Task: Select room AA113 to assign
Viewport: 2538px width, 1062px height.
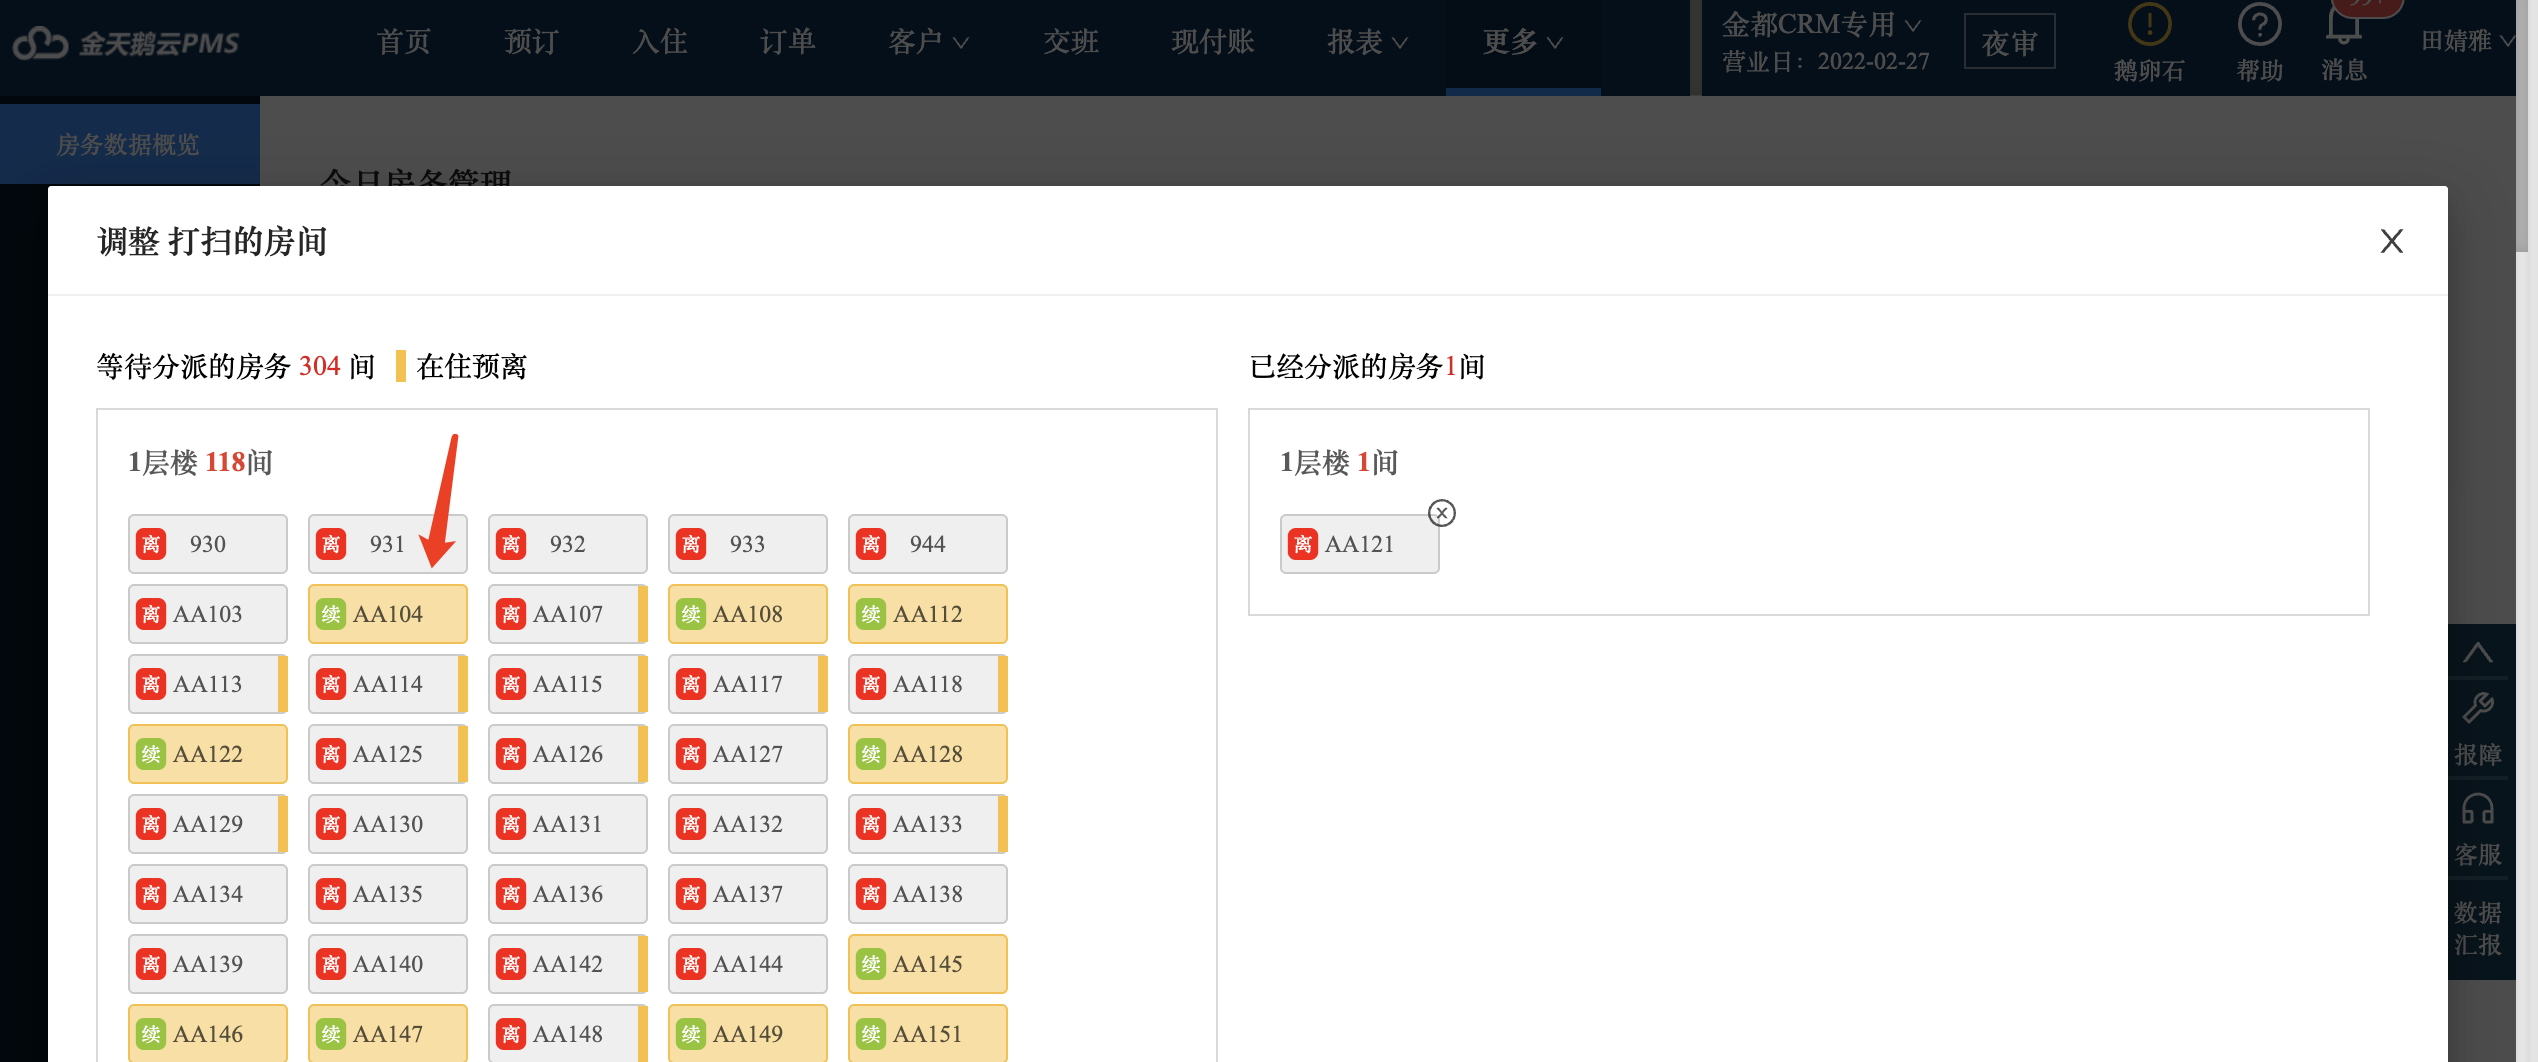Action: coord(208,684)
